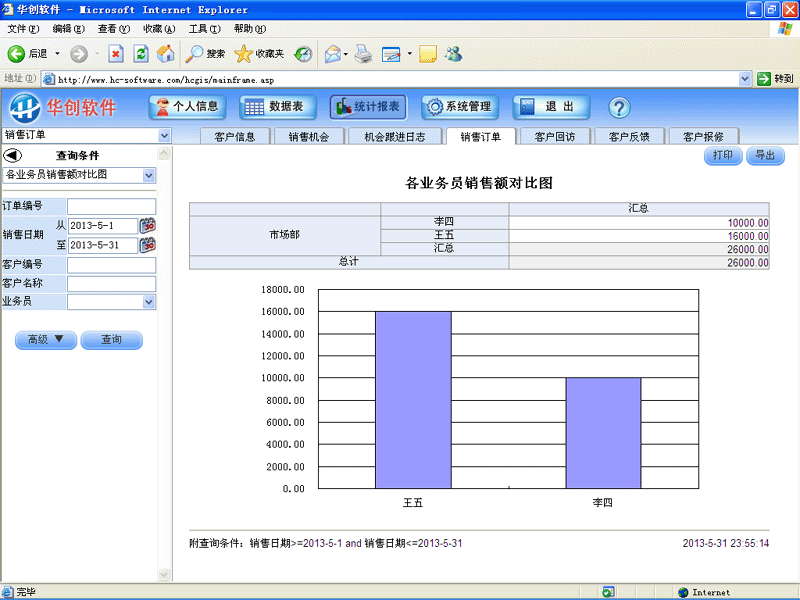Open calendar picker for end date
800x600 pixels.
click(x=147, y=245)
